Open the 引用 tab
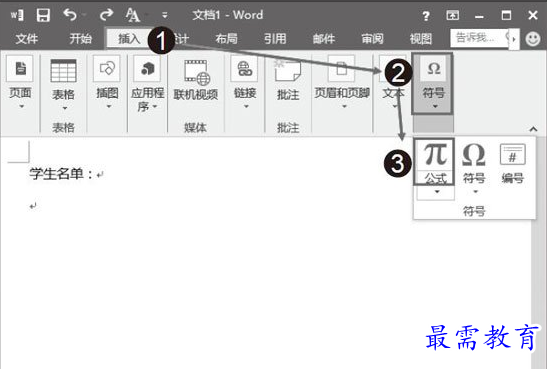Viewport: 547px width, 369px height. tap(275, 38)
